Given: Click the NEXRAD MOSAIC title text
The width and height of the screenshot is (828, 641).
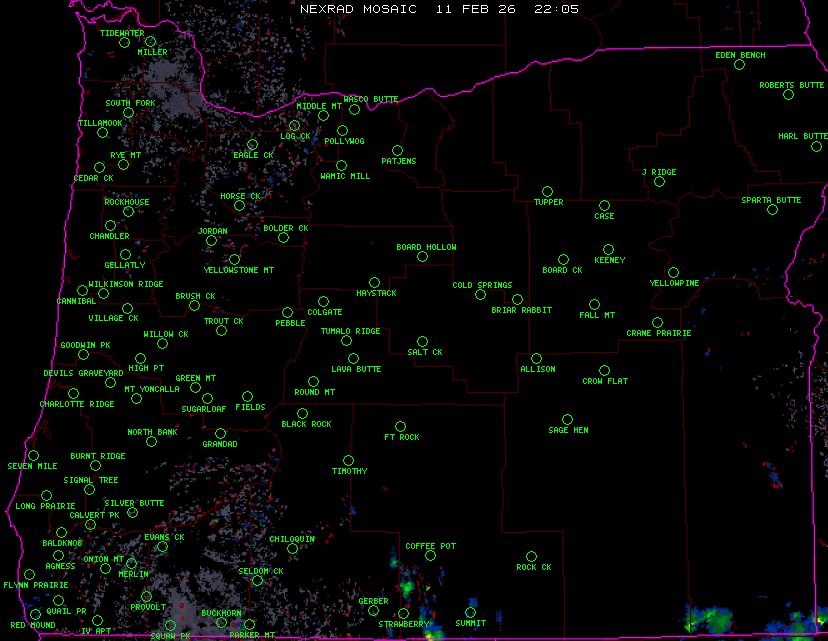Looking at the screenshot, I should click(360, 8).
